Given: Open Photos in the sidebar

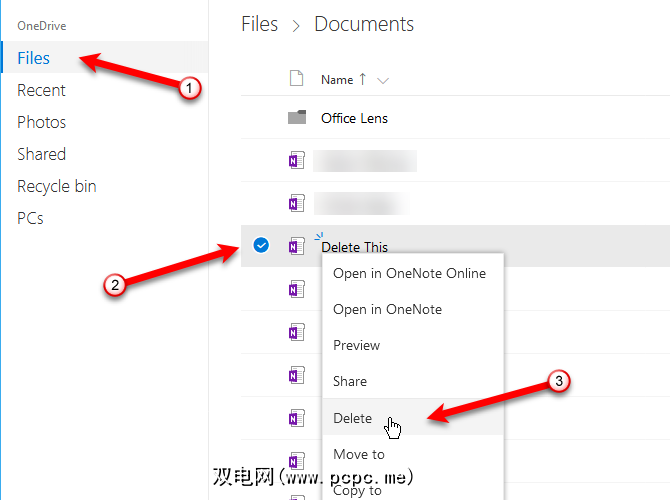Looking at the screenshot, I should pyautogui.click(x=41, y=122).
